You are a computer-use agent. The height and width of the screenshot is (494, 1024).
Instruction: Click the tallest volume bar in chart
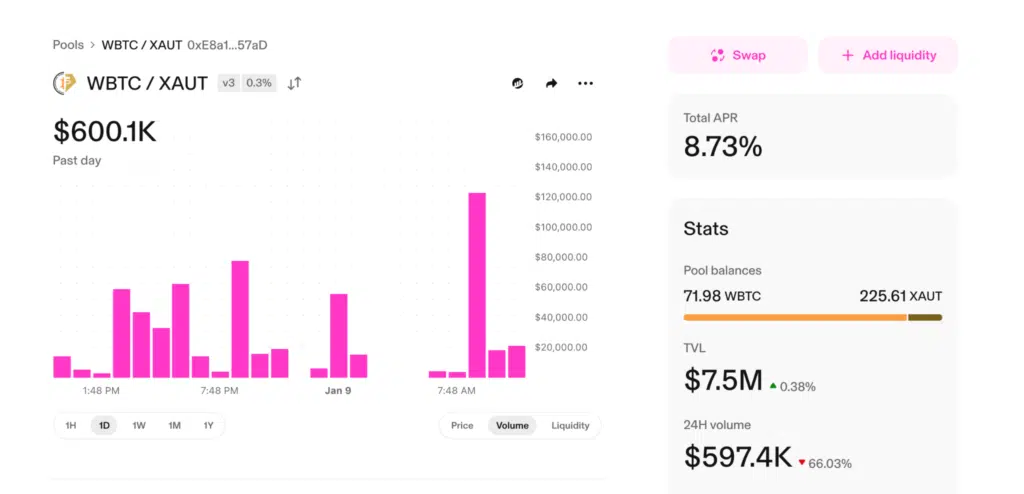(477, 285)
